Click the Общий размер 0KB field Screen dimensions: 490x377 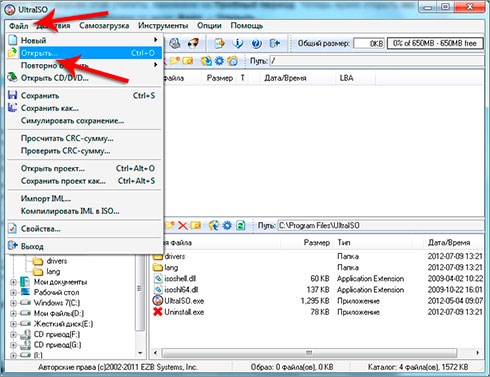[369, 43]
